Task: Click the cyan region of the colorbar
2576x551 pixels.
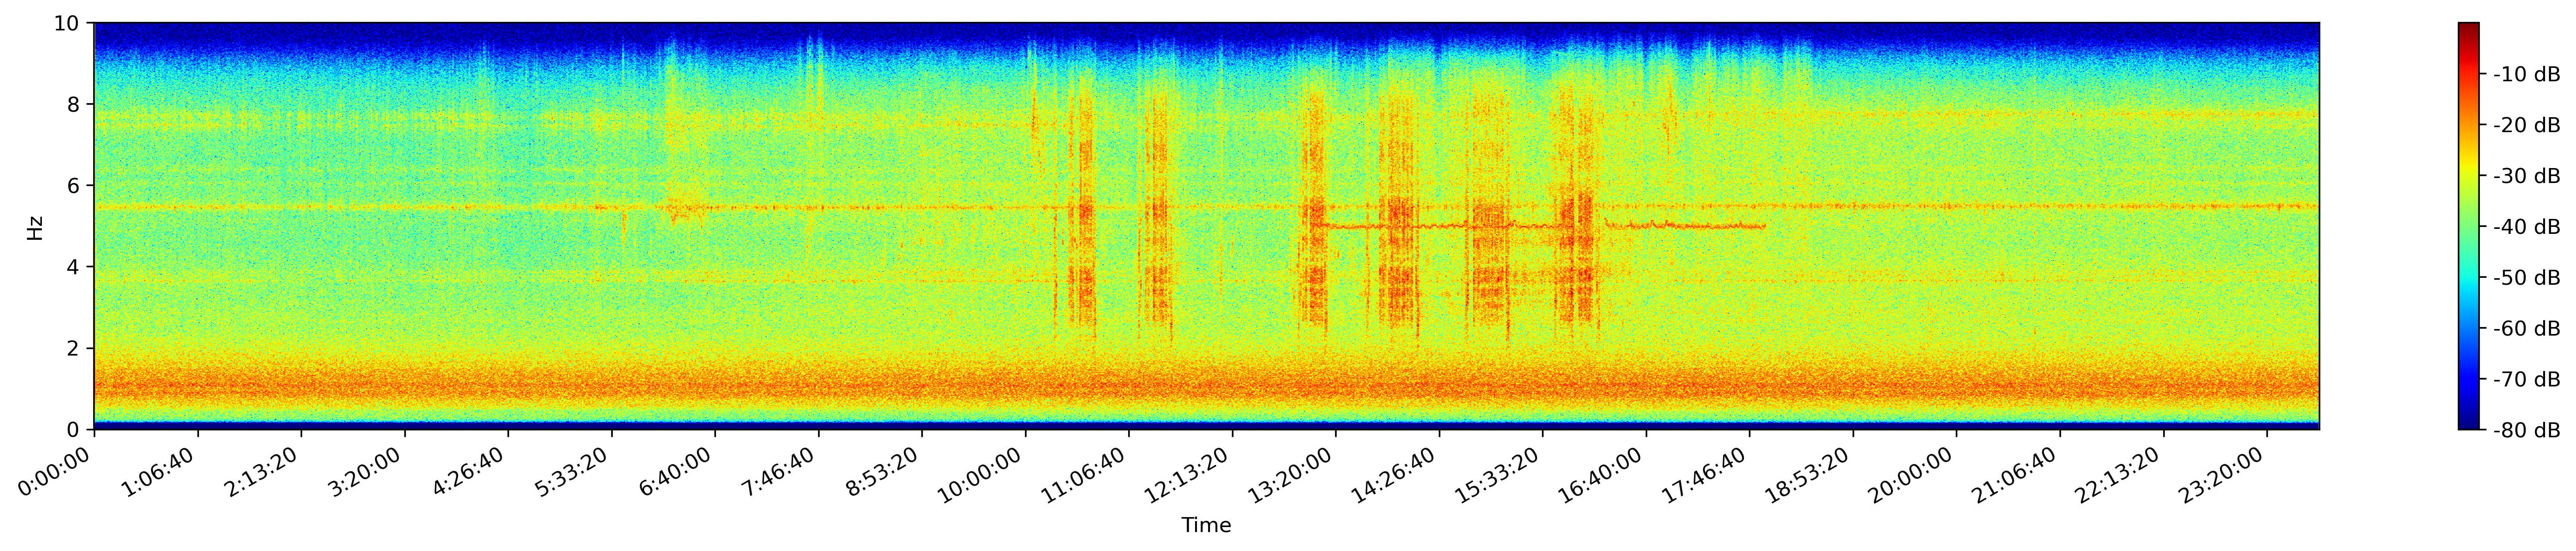Action: click(2468, 285)
